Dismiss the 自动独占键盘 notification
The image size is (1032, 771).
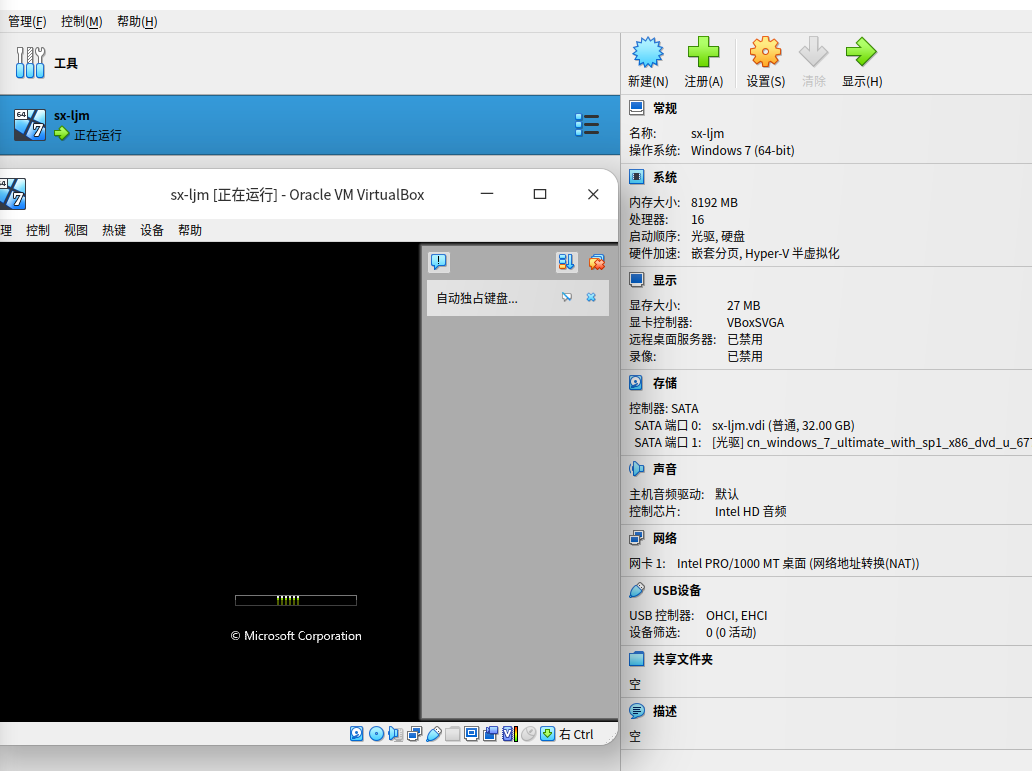pyautogui.click(x=590, y=297)
